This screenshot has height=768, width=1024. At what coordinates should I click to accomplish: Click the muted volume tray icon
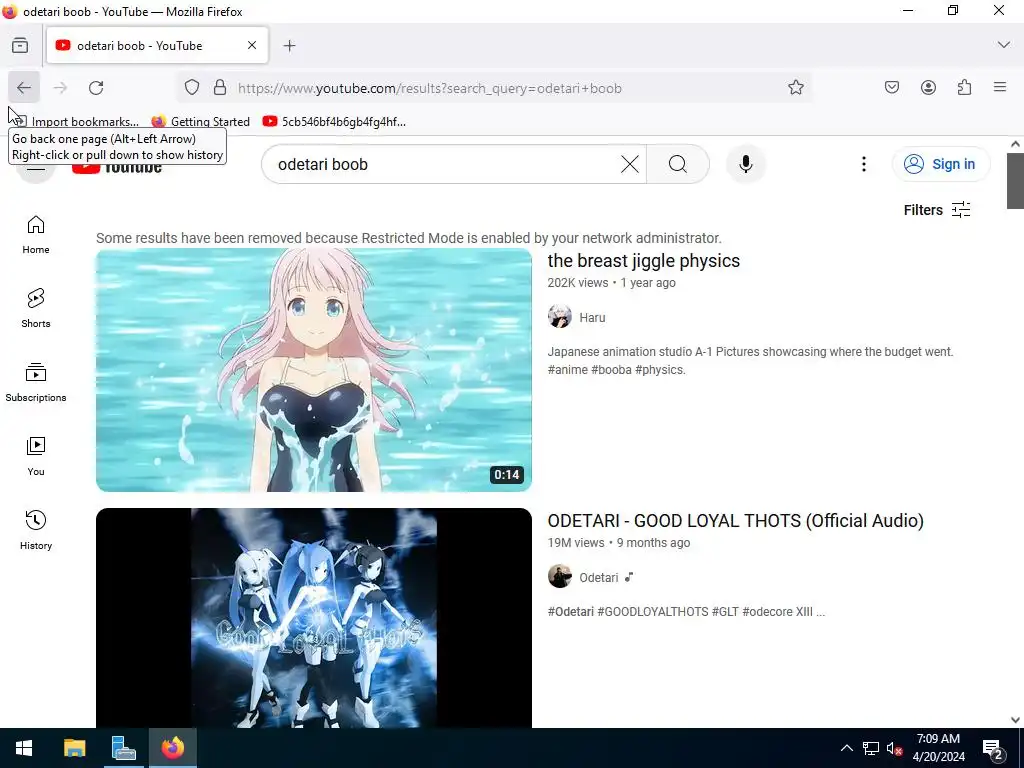(894, 748)
